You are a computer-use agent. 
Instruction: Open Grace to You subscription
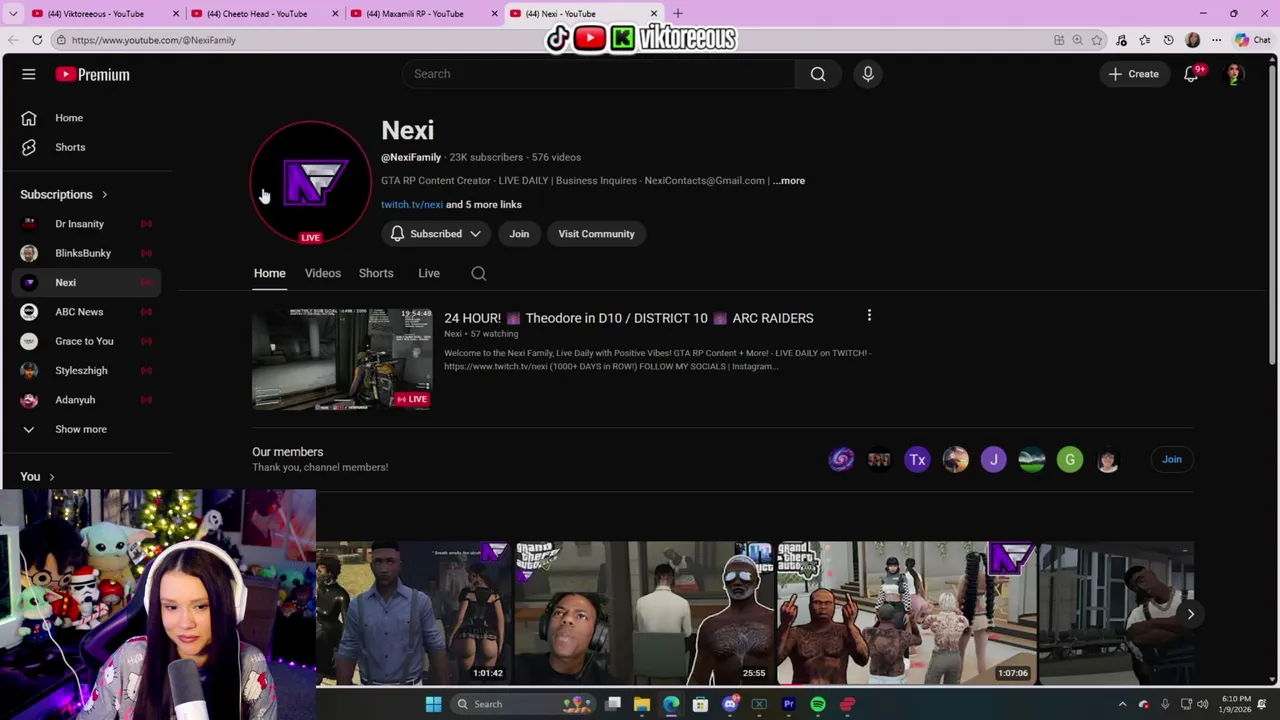86,341
